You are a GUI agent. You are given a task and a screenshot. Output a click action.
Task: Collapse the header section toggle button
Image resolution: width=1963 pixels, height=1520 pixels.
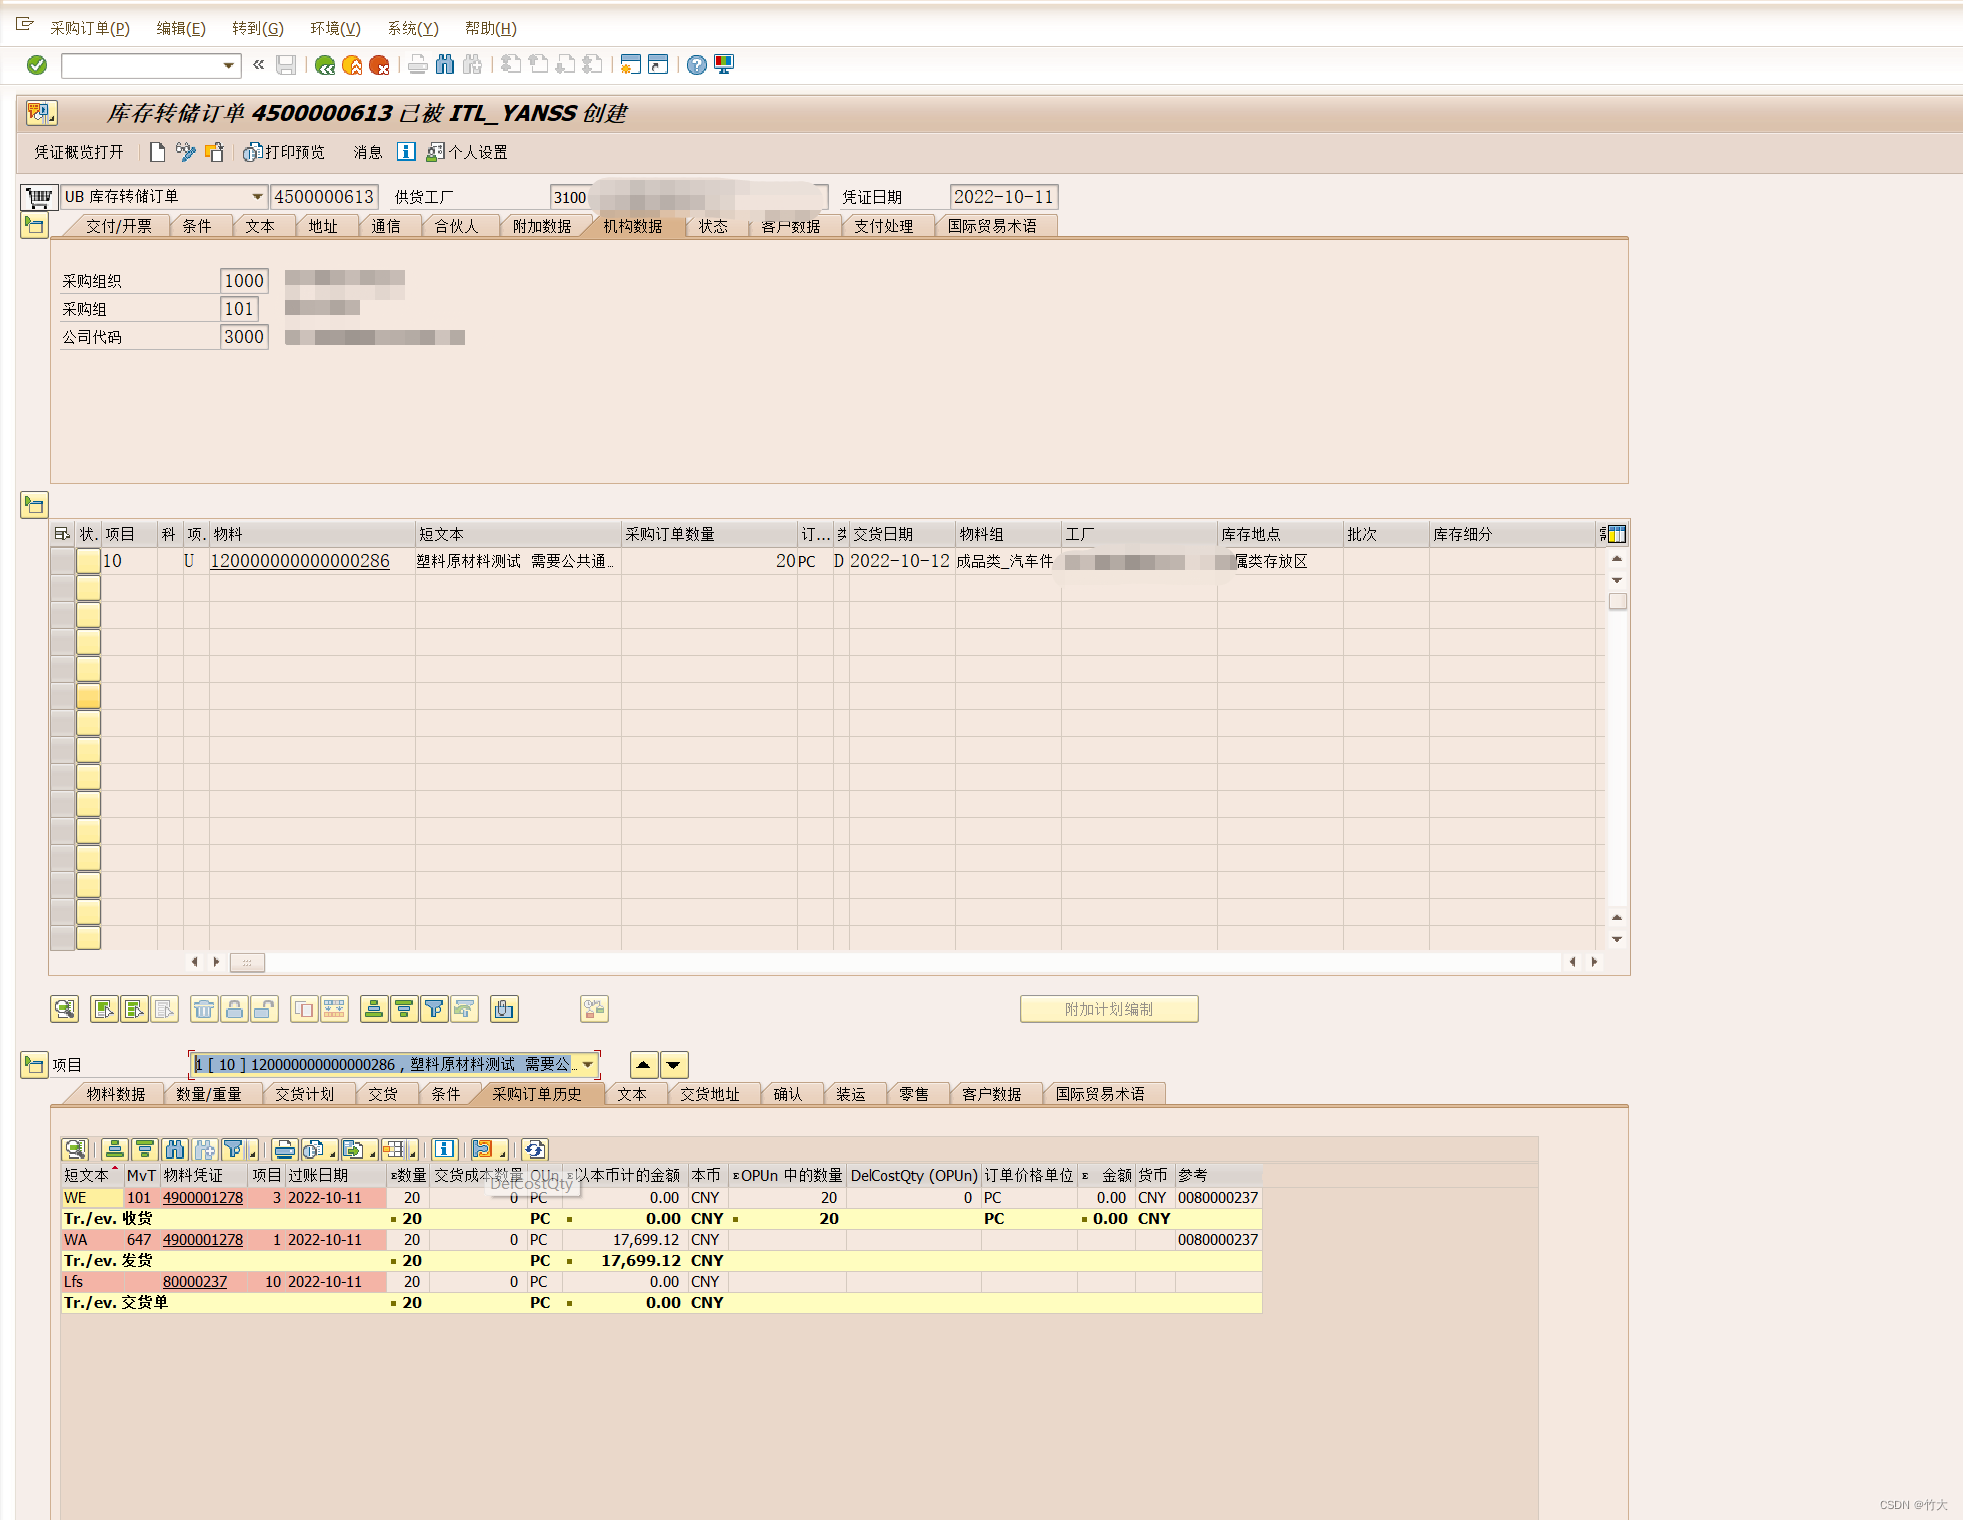point(34,226)
